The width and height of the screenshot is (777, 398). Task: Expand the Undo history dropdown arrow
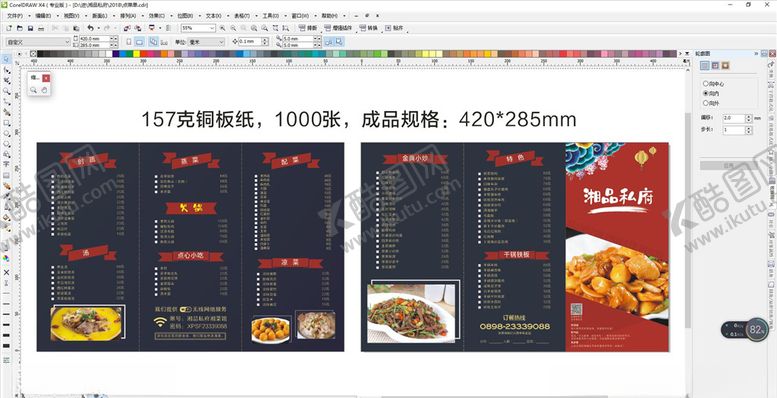[98, 28]
